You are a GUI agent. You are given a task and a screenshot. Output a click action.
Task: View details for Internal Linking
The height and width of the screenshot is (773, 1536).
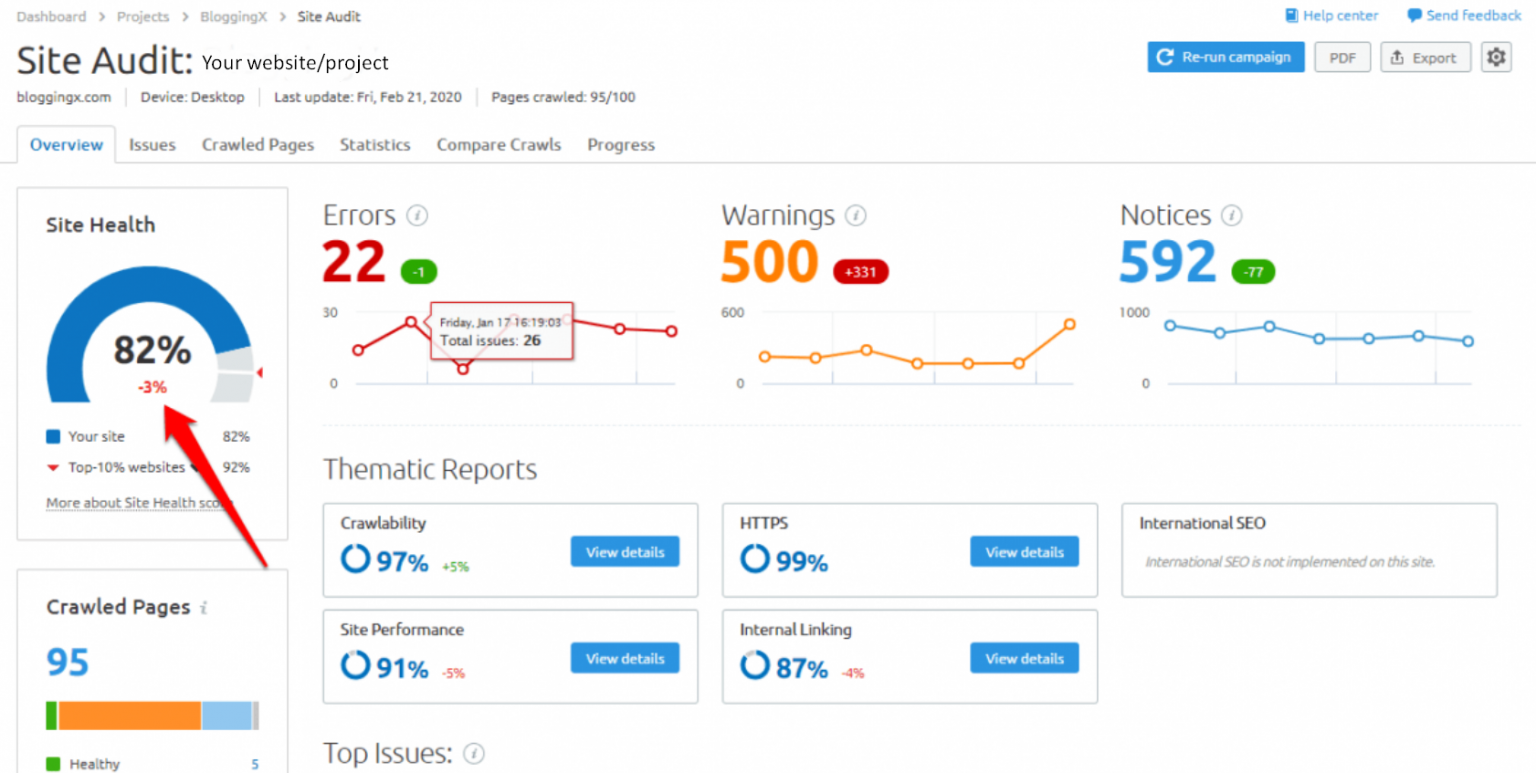click(1024, 658)
